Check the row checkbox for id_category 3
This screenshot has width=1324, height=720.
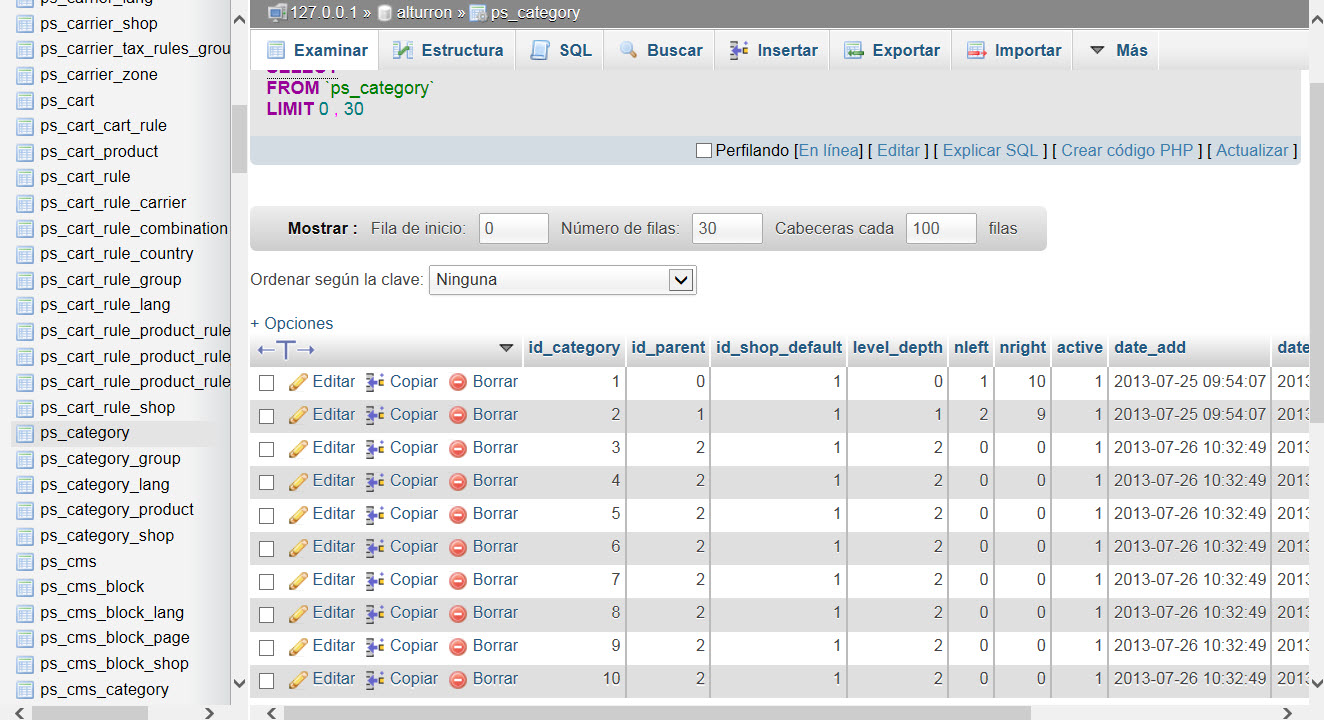[x=266, y=449]
